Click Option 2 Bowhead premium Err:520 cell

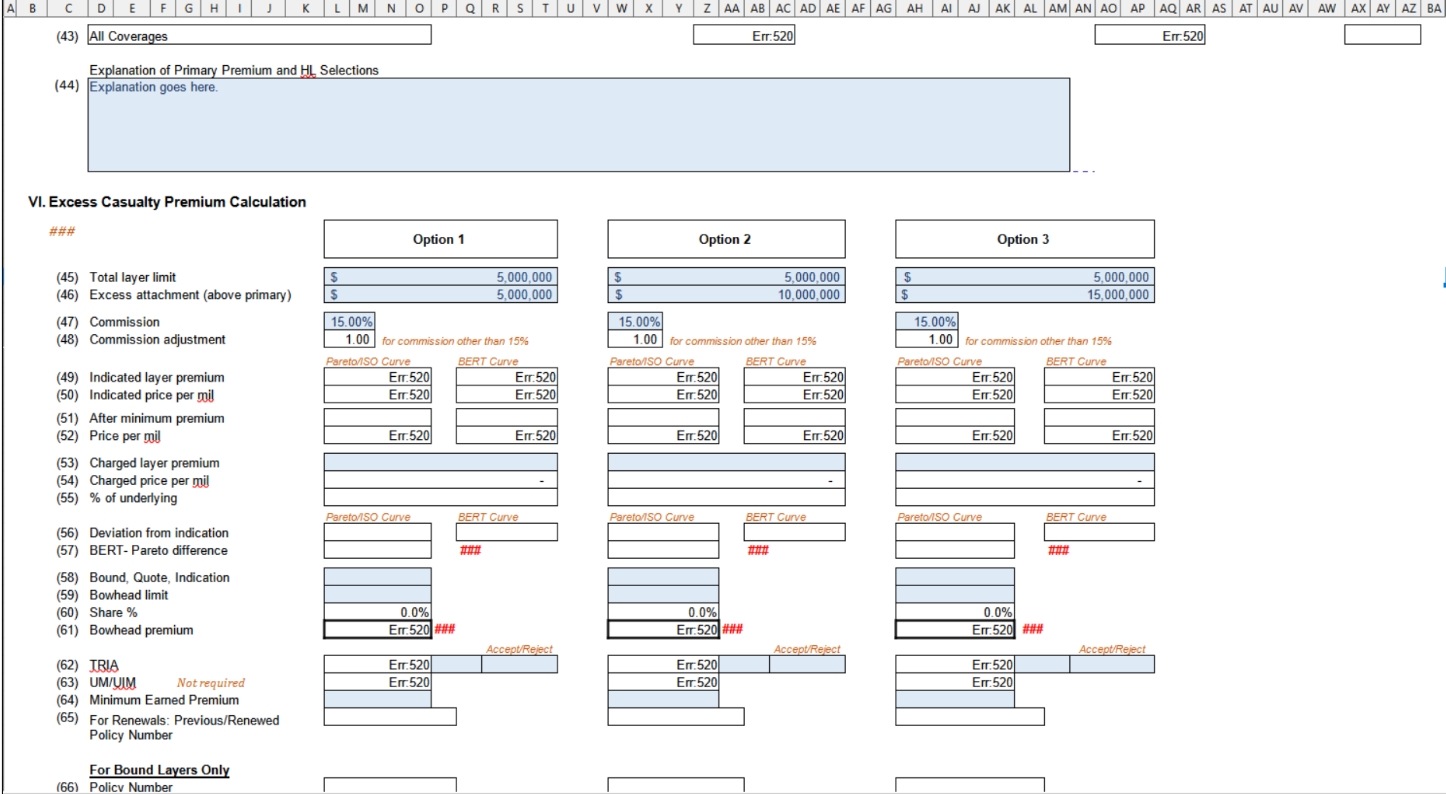click(663, 630)
